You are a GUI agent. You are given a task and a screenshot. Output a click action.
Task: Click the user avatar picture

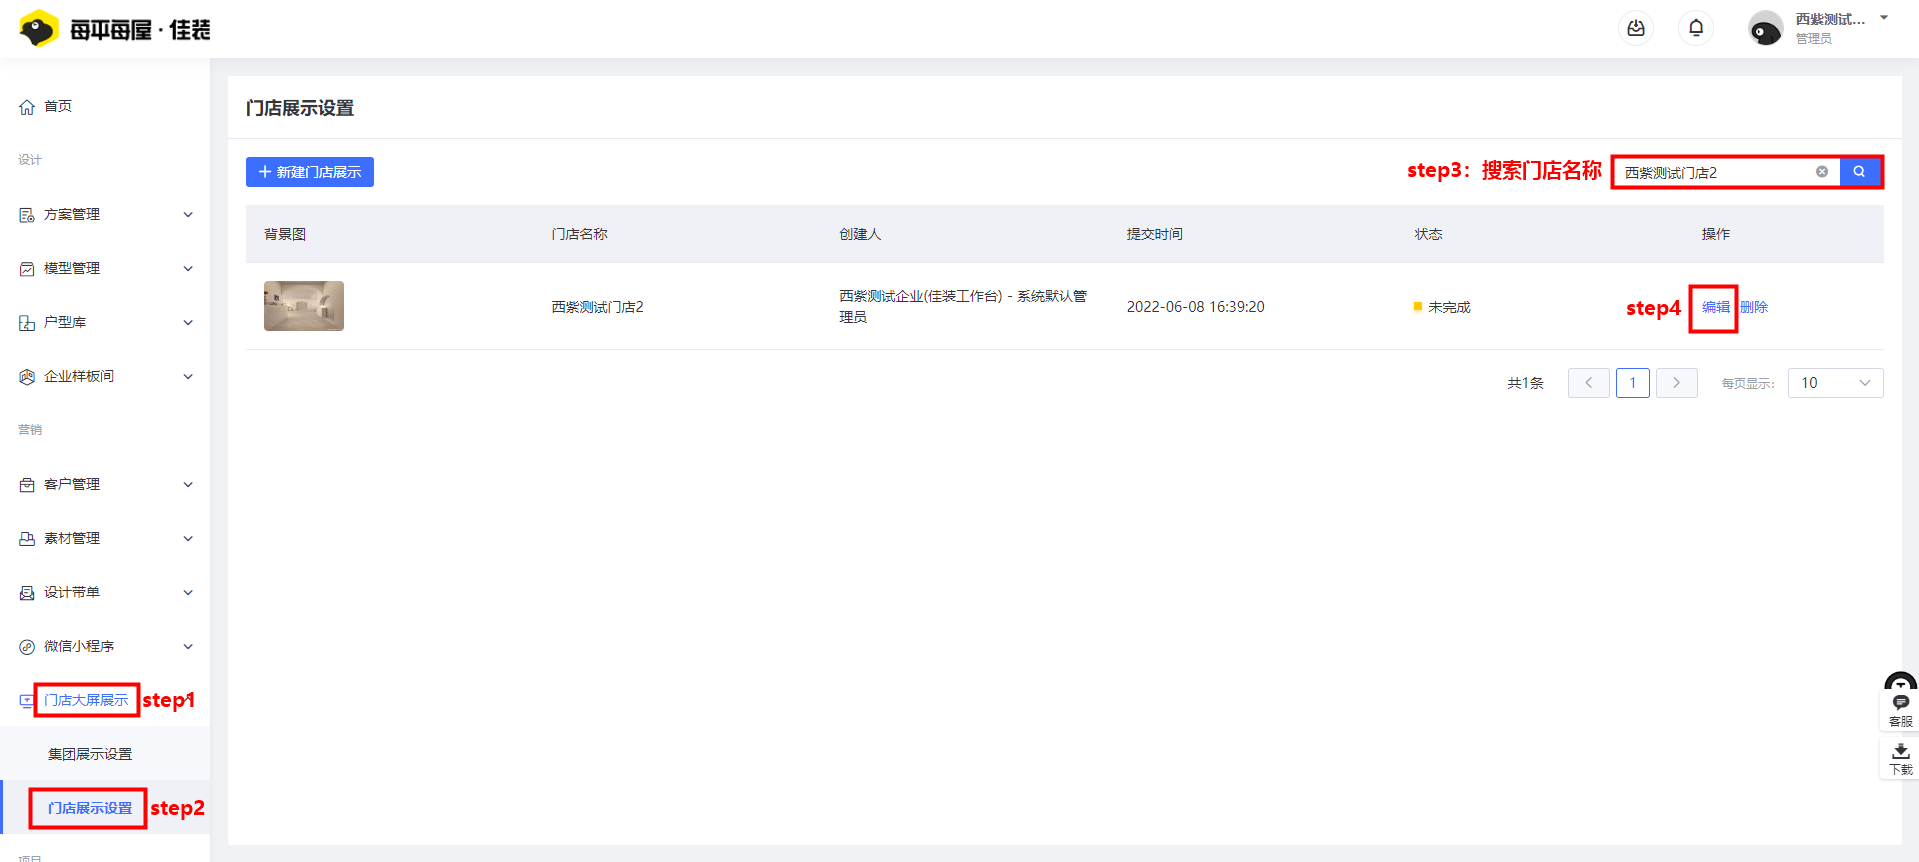(x=1765, y=28)
